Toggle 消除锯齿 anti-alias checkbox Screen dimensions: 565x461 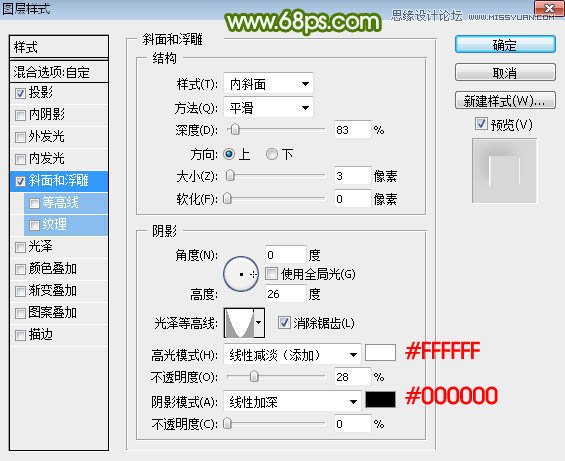pos(284,323)
